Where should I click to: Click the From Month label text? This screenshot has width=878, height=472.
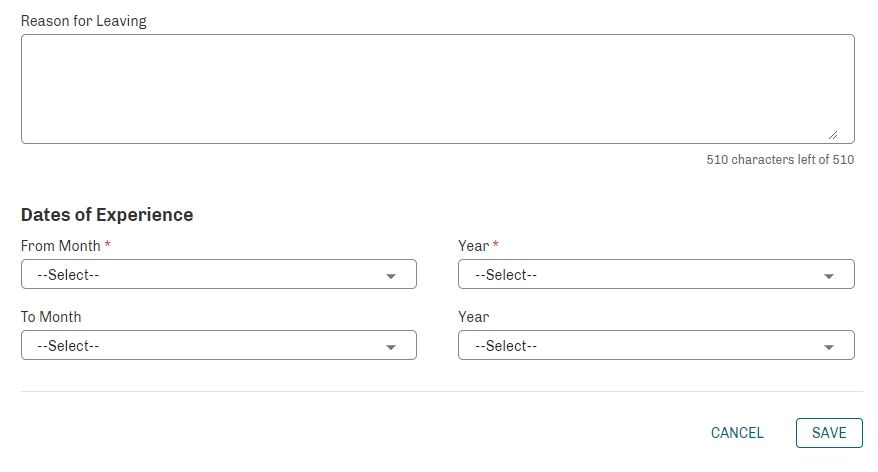pyautogui.click(x=60, y=246)
